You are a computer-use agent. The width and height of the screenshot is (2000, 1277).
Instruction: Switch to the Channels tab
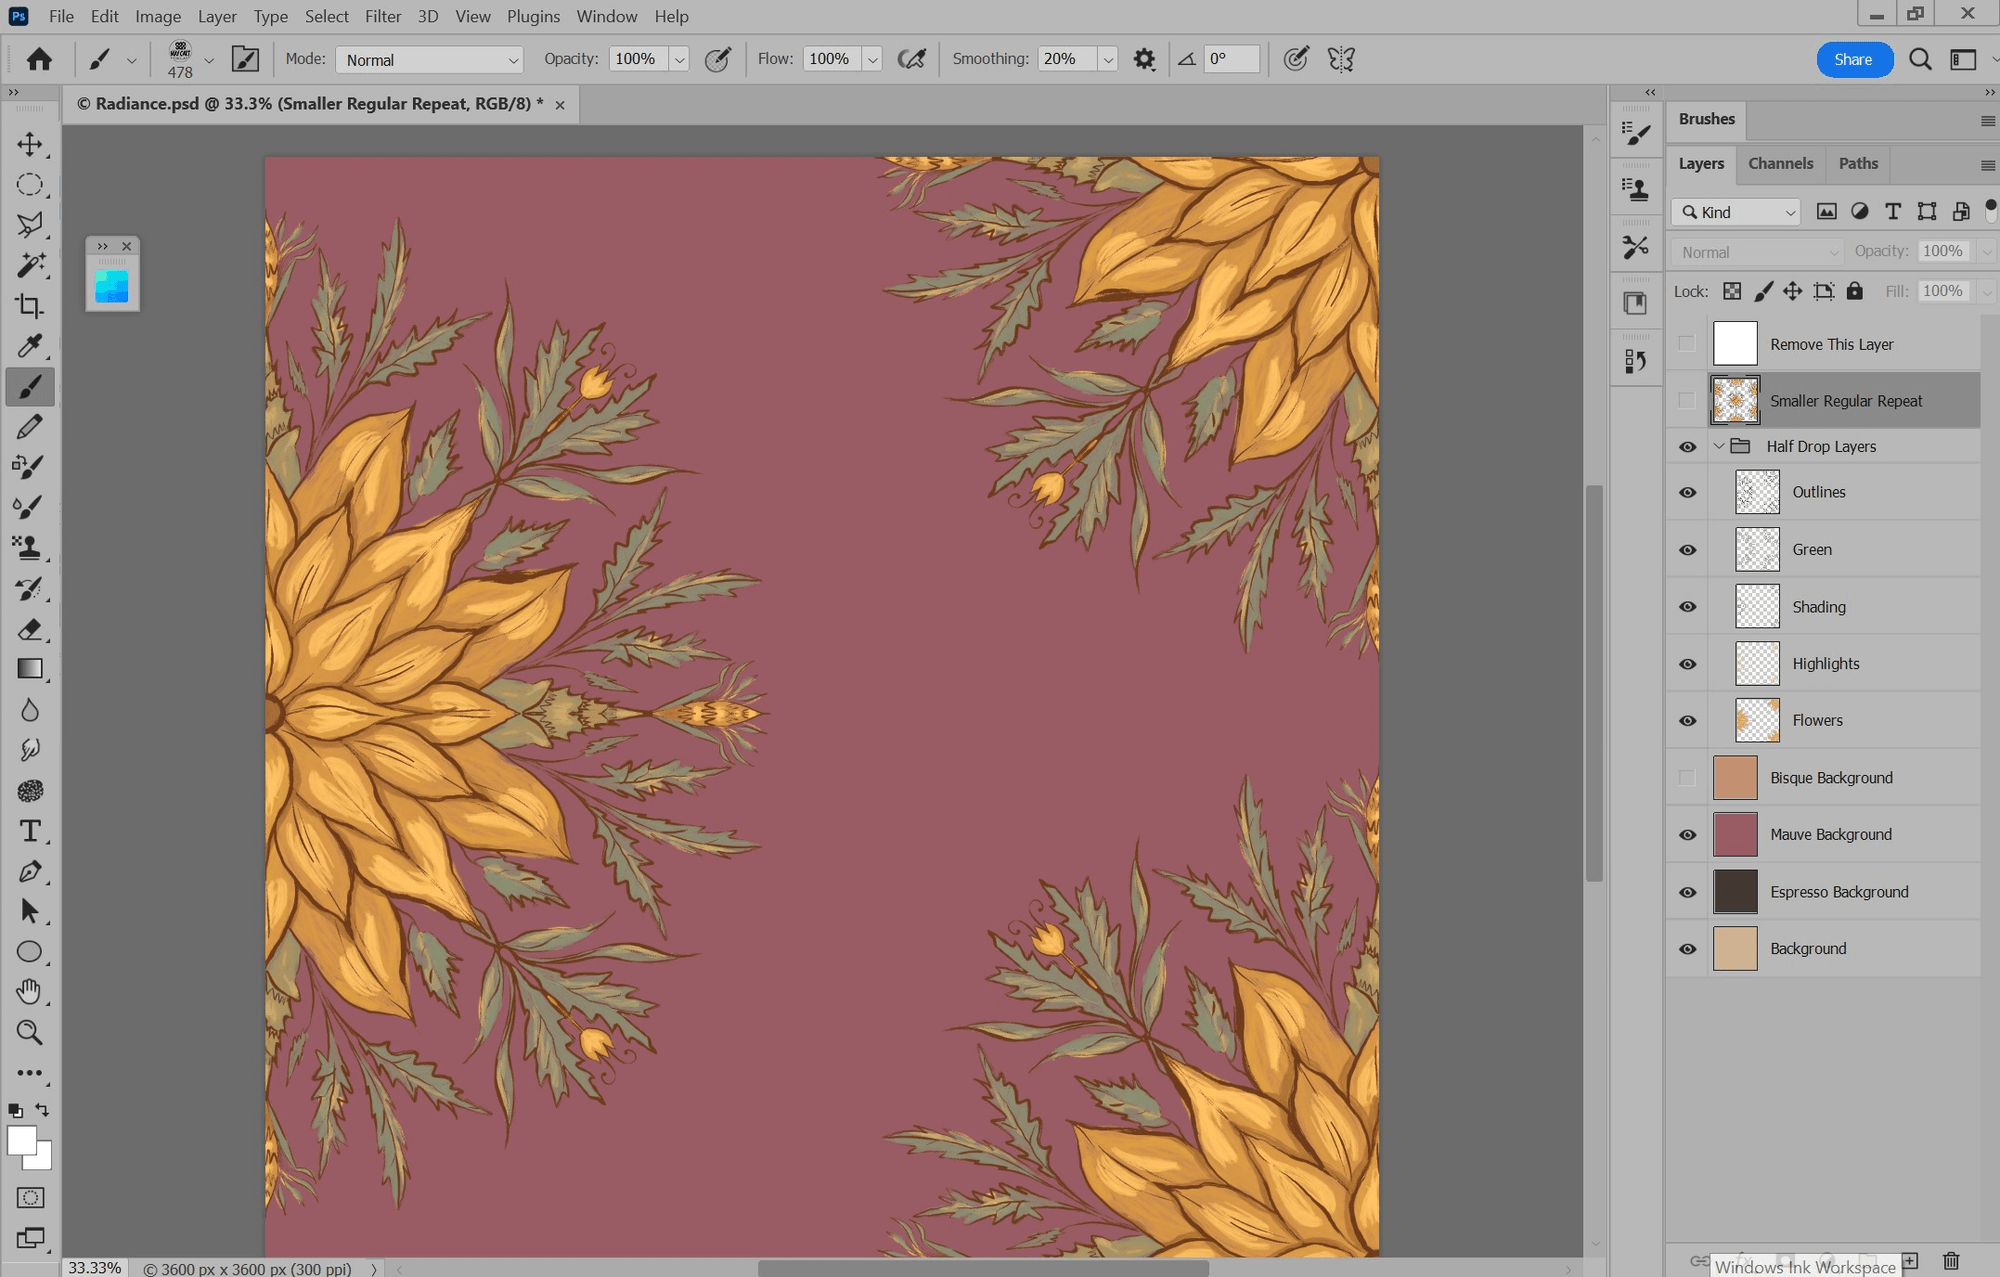pos(1780,163)
